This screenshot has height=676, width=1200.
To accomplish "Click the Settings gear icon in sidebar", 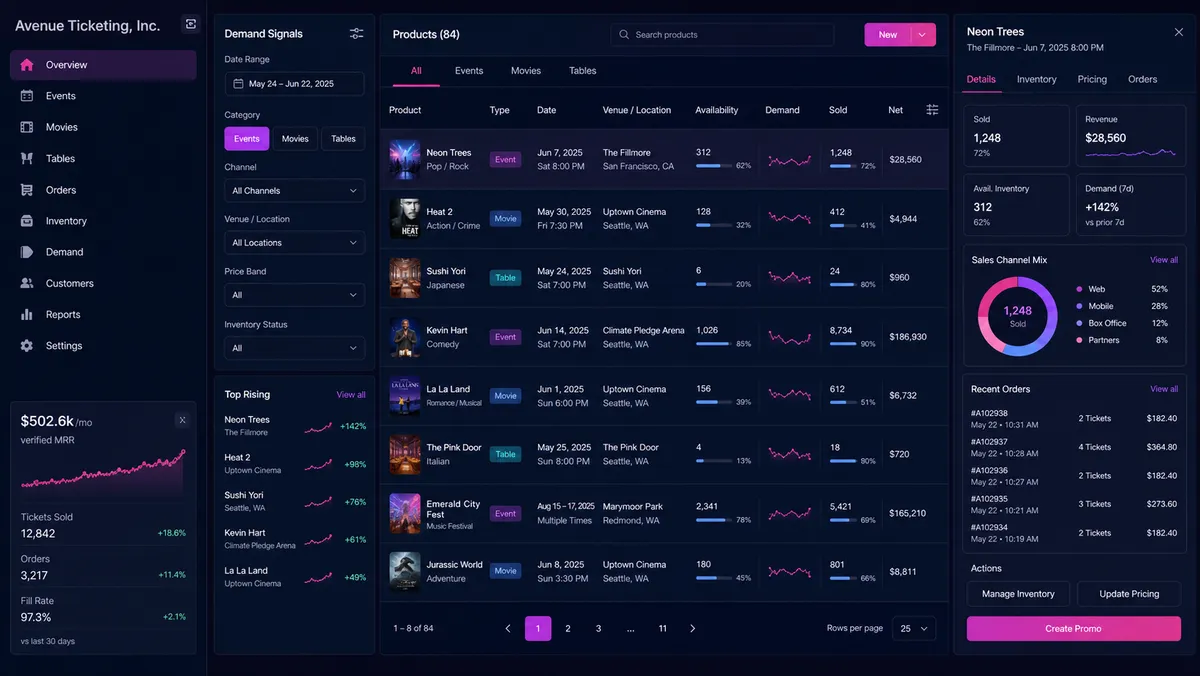I will (27, 346).
